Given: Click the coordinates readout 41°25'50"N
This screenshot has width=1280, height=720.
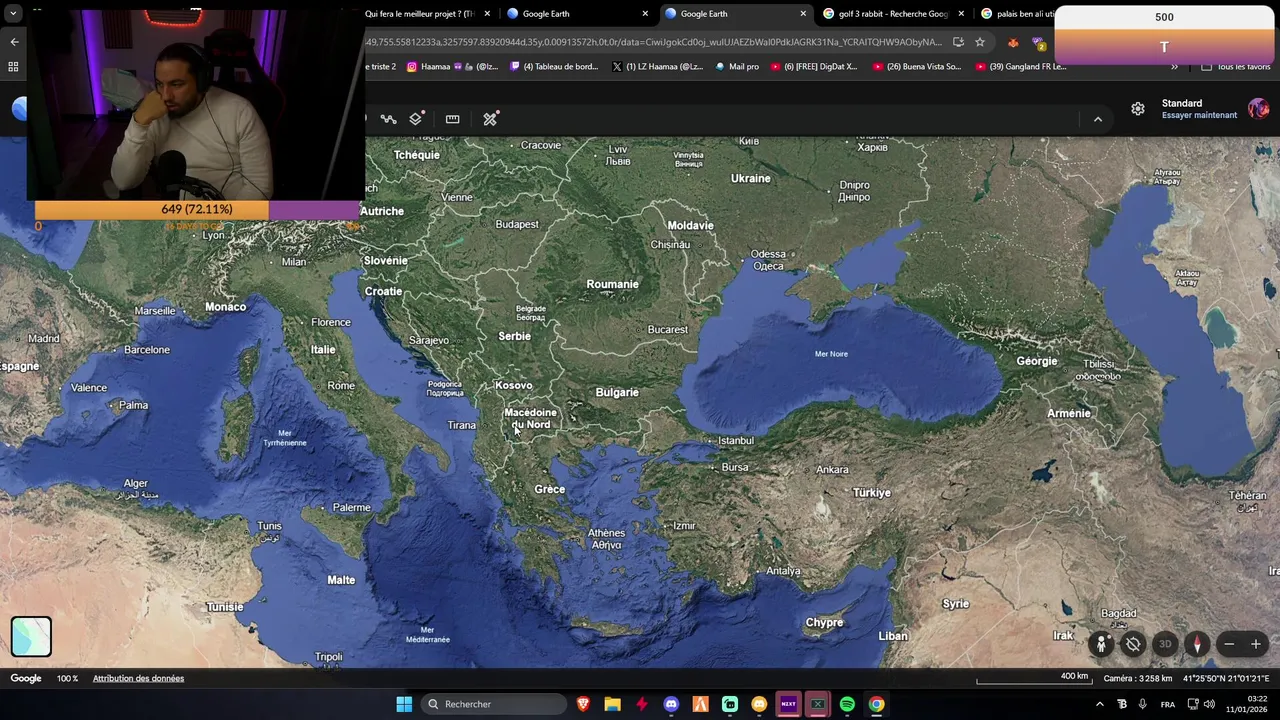Looking at the screenshot, I should [x=1226, y=678].
